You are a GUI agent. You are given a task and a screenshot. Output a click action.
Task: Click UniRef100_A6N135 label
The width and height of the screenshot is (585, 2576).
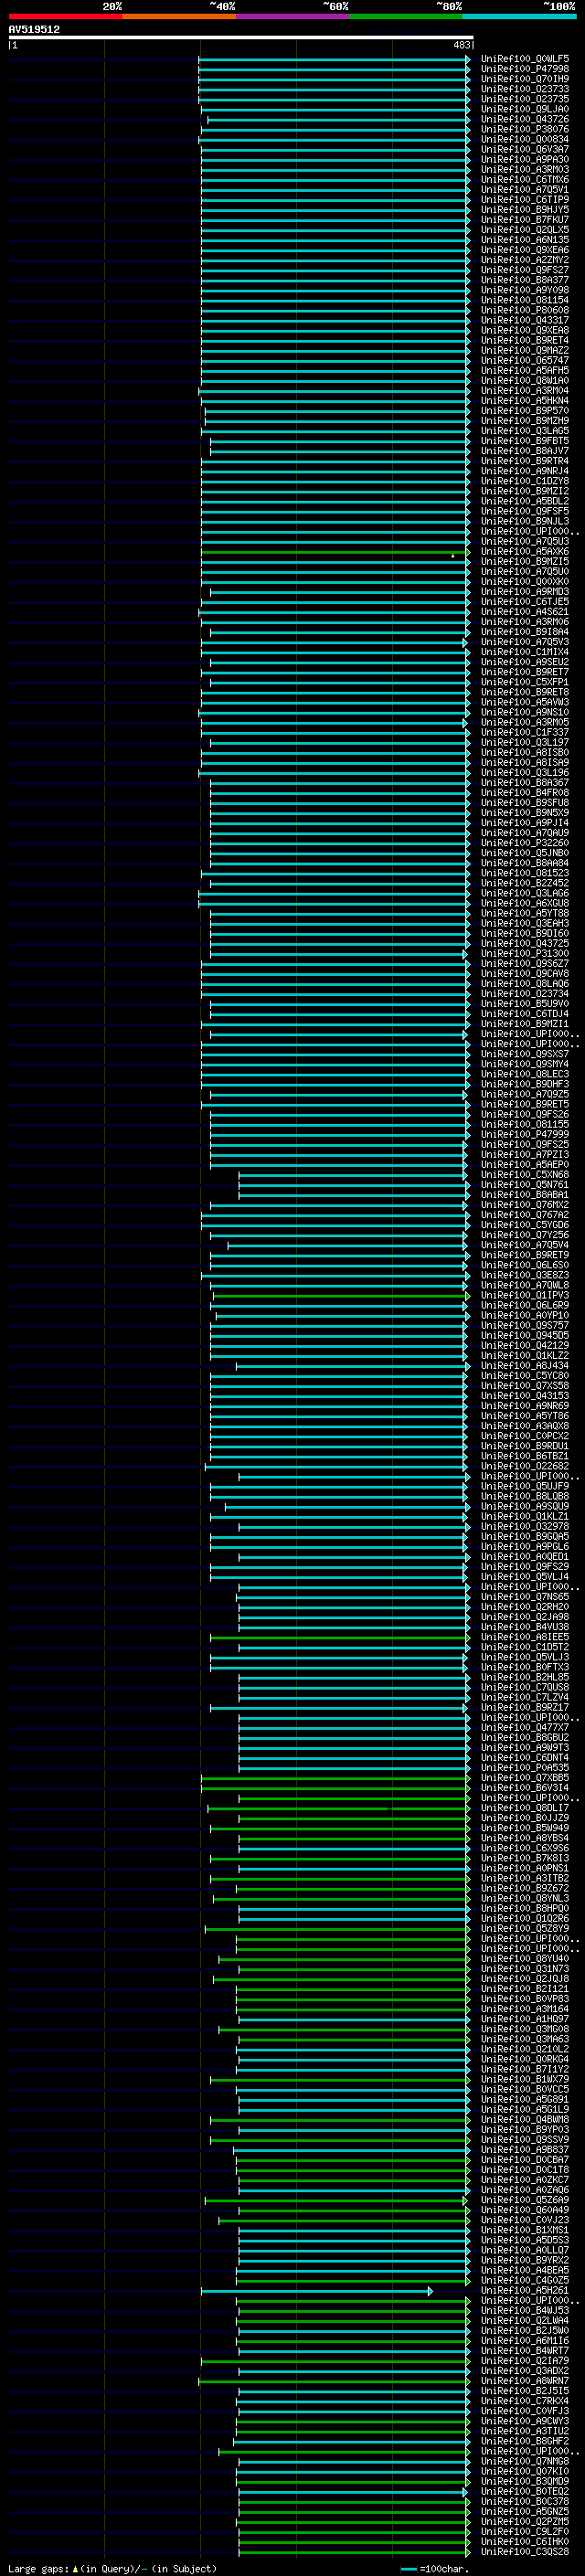[x=525, y=240]
